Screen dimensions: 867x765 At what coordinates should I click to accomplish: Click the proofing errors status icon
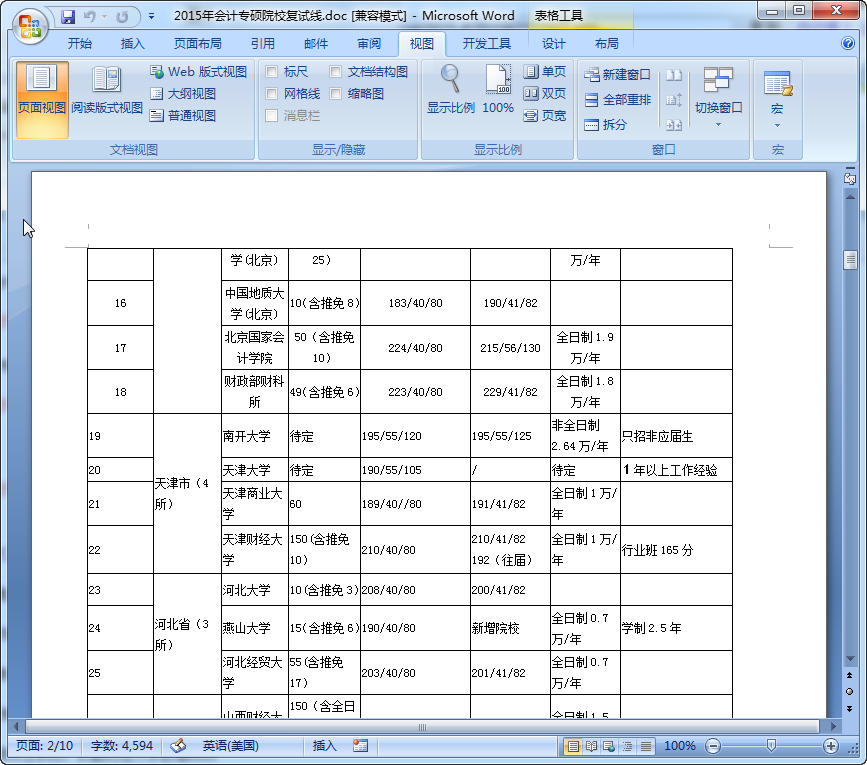178,746
